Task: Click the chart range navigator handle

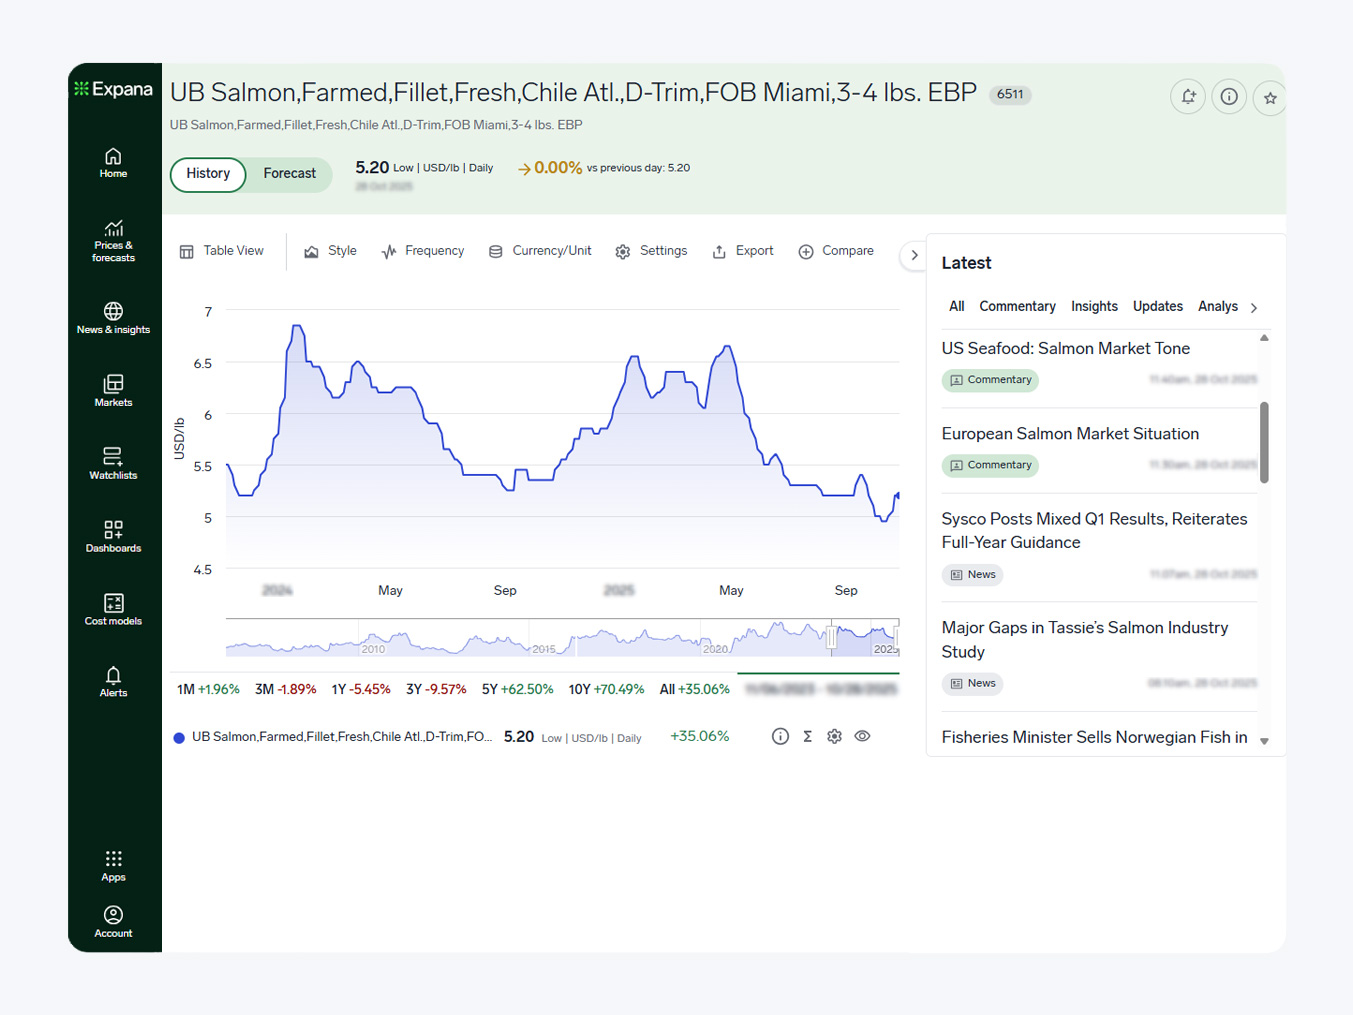Action: coord(831,637)
